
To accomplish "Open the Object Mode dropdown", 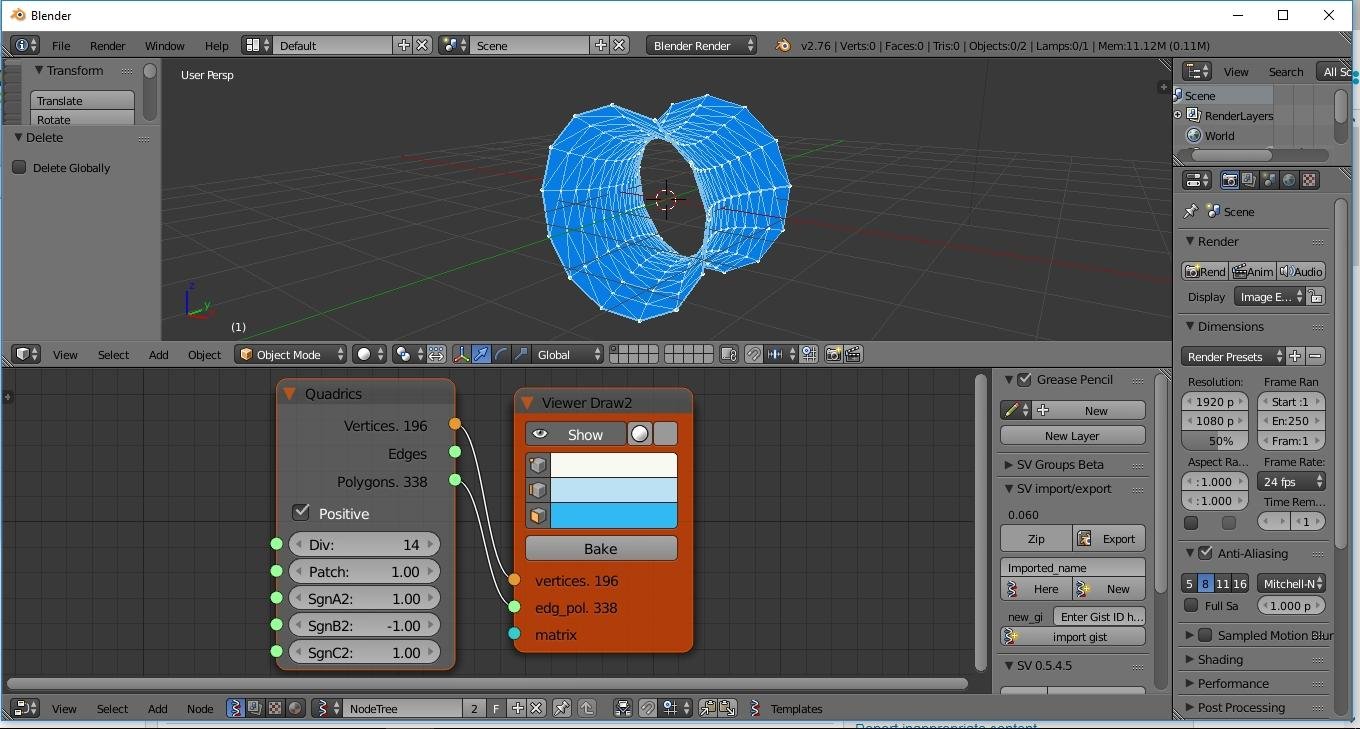I will (x=291, y=355).
